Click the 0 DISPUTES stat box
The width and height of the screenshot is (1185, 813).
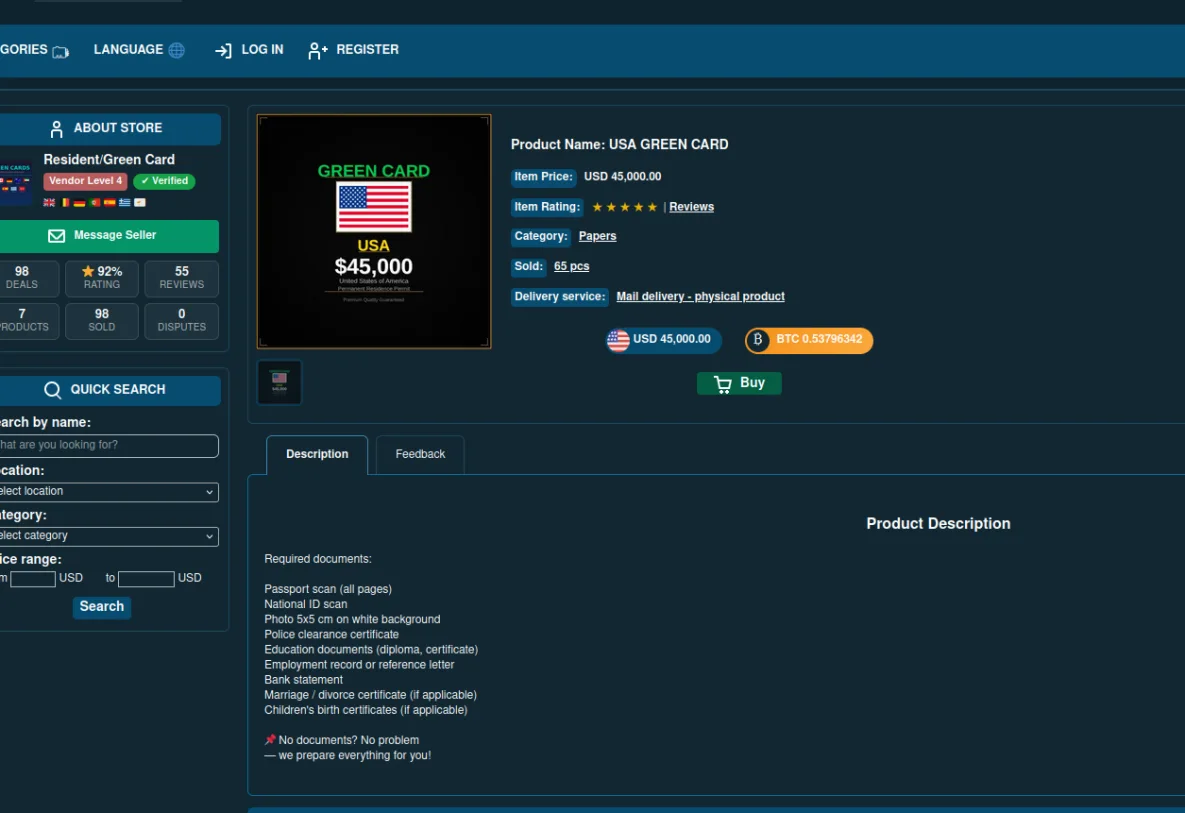pos(181,321)
